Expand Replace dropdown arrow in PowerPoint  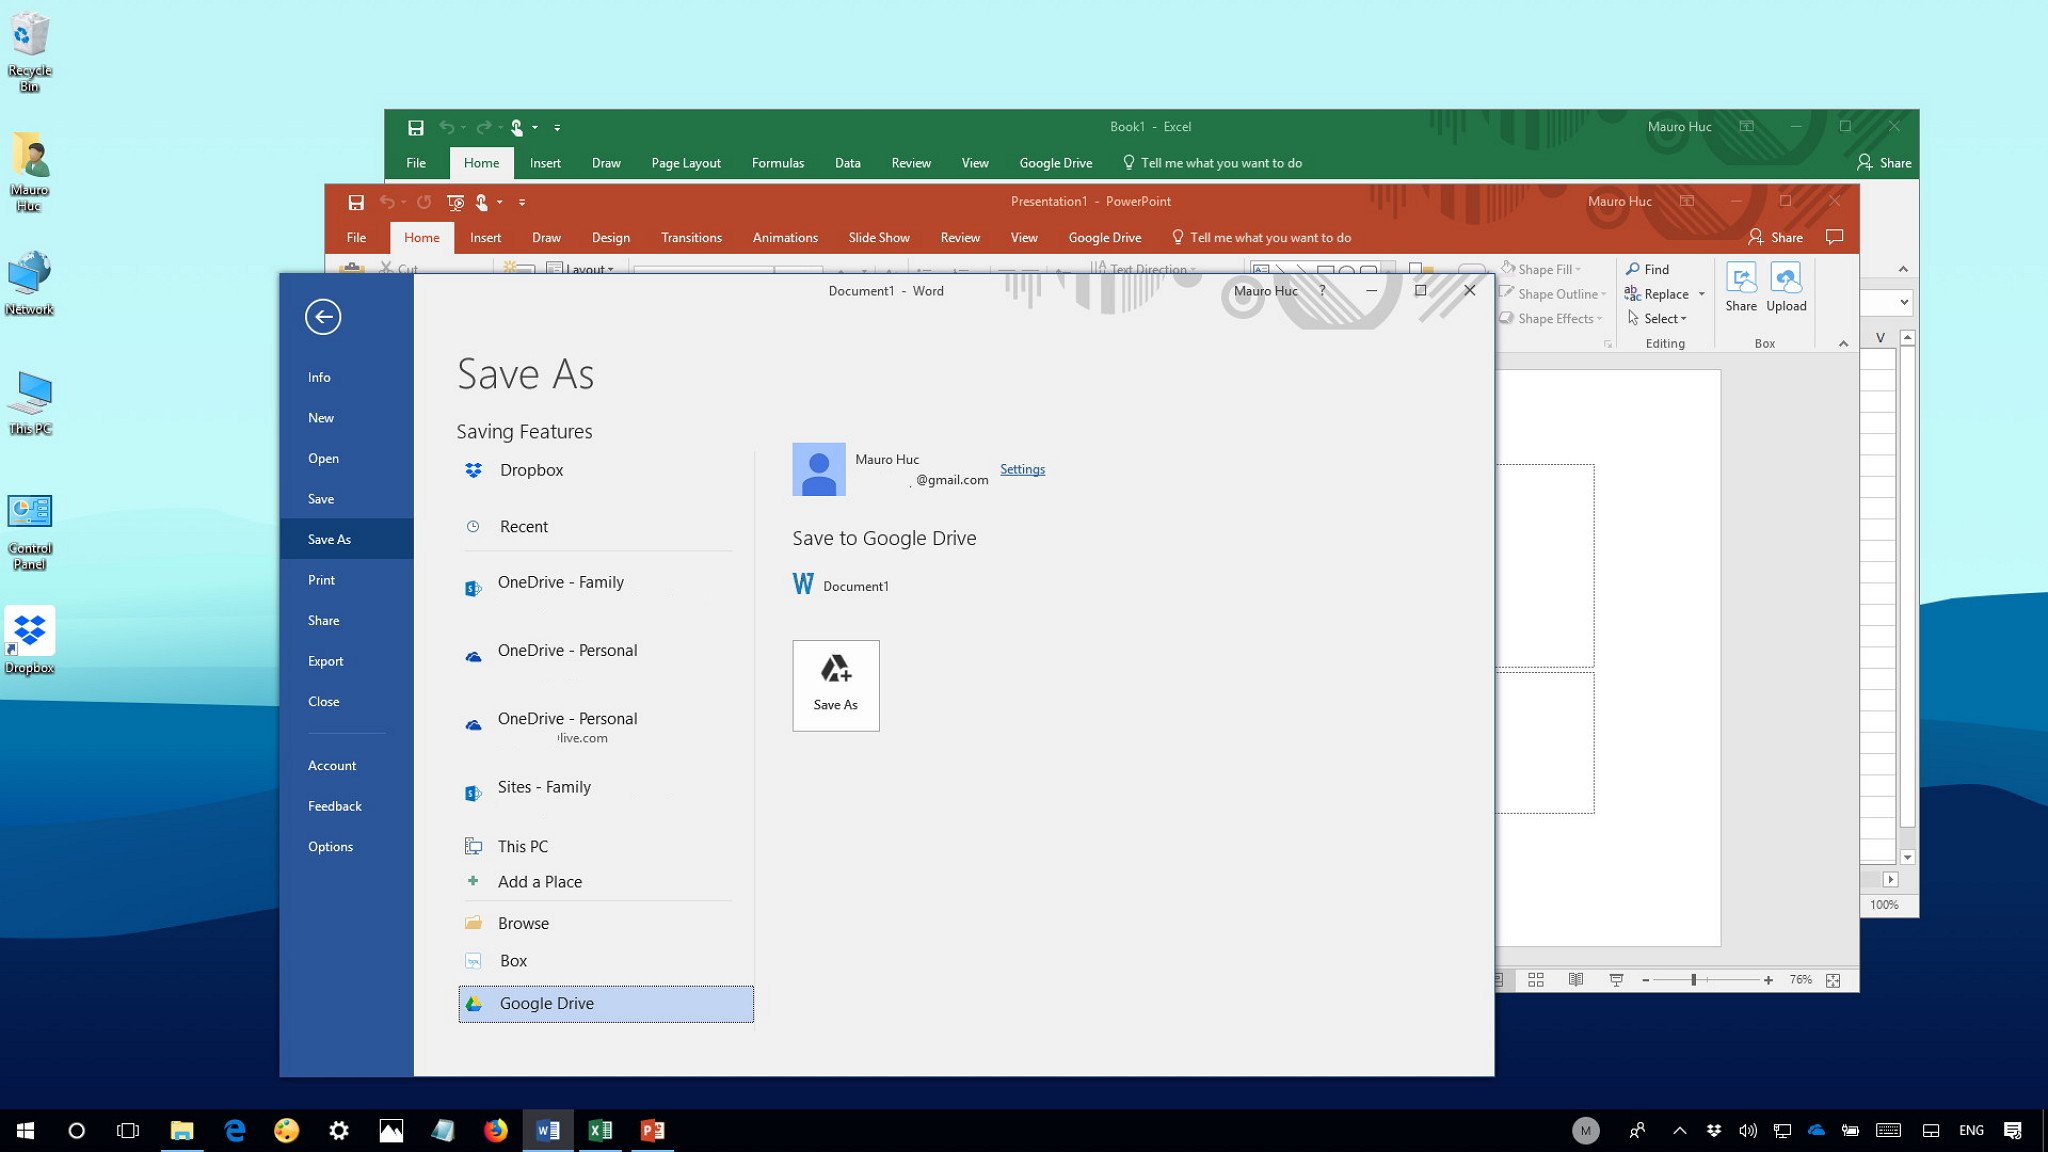click(x=1701, y=294)
